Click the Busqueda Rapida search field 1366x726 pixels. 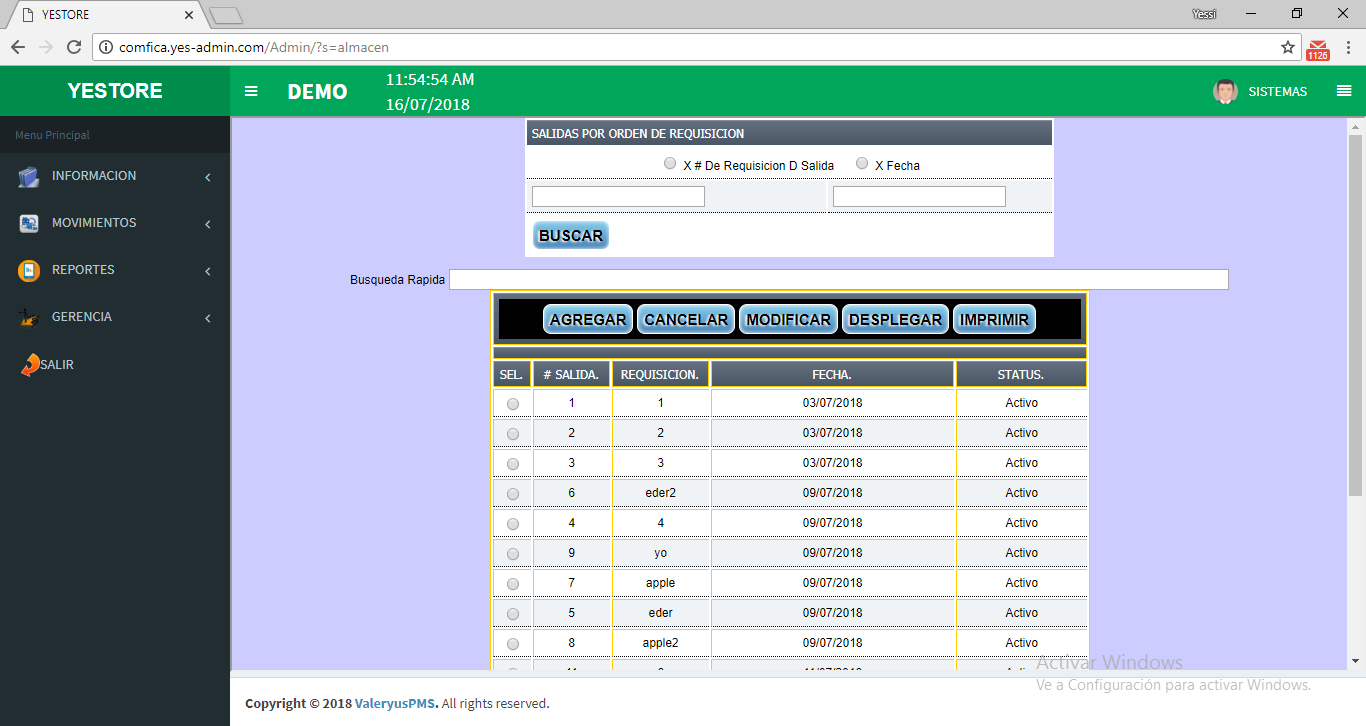point(838,280)
